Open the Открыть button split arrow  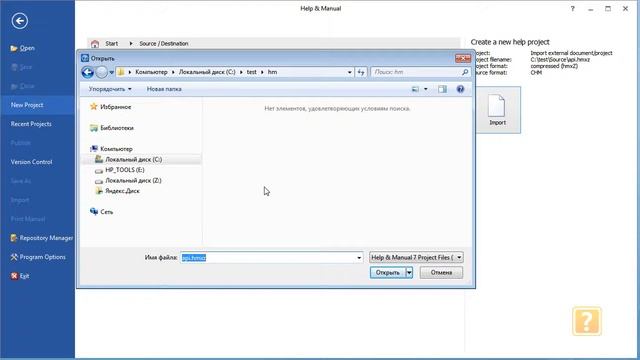(x=409, y=273)
